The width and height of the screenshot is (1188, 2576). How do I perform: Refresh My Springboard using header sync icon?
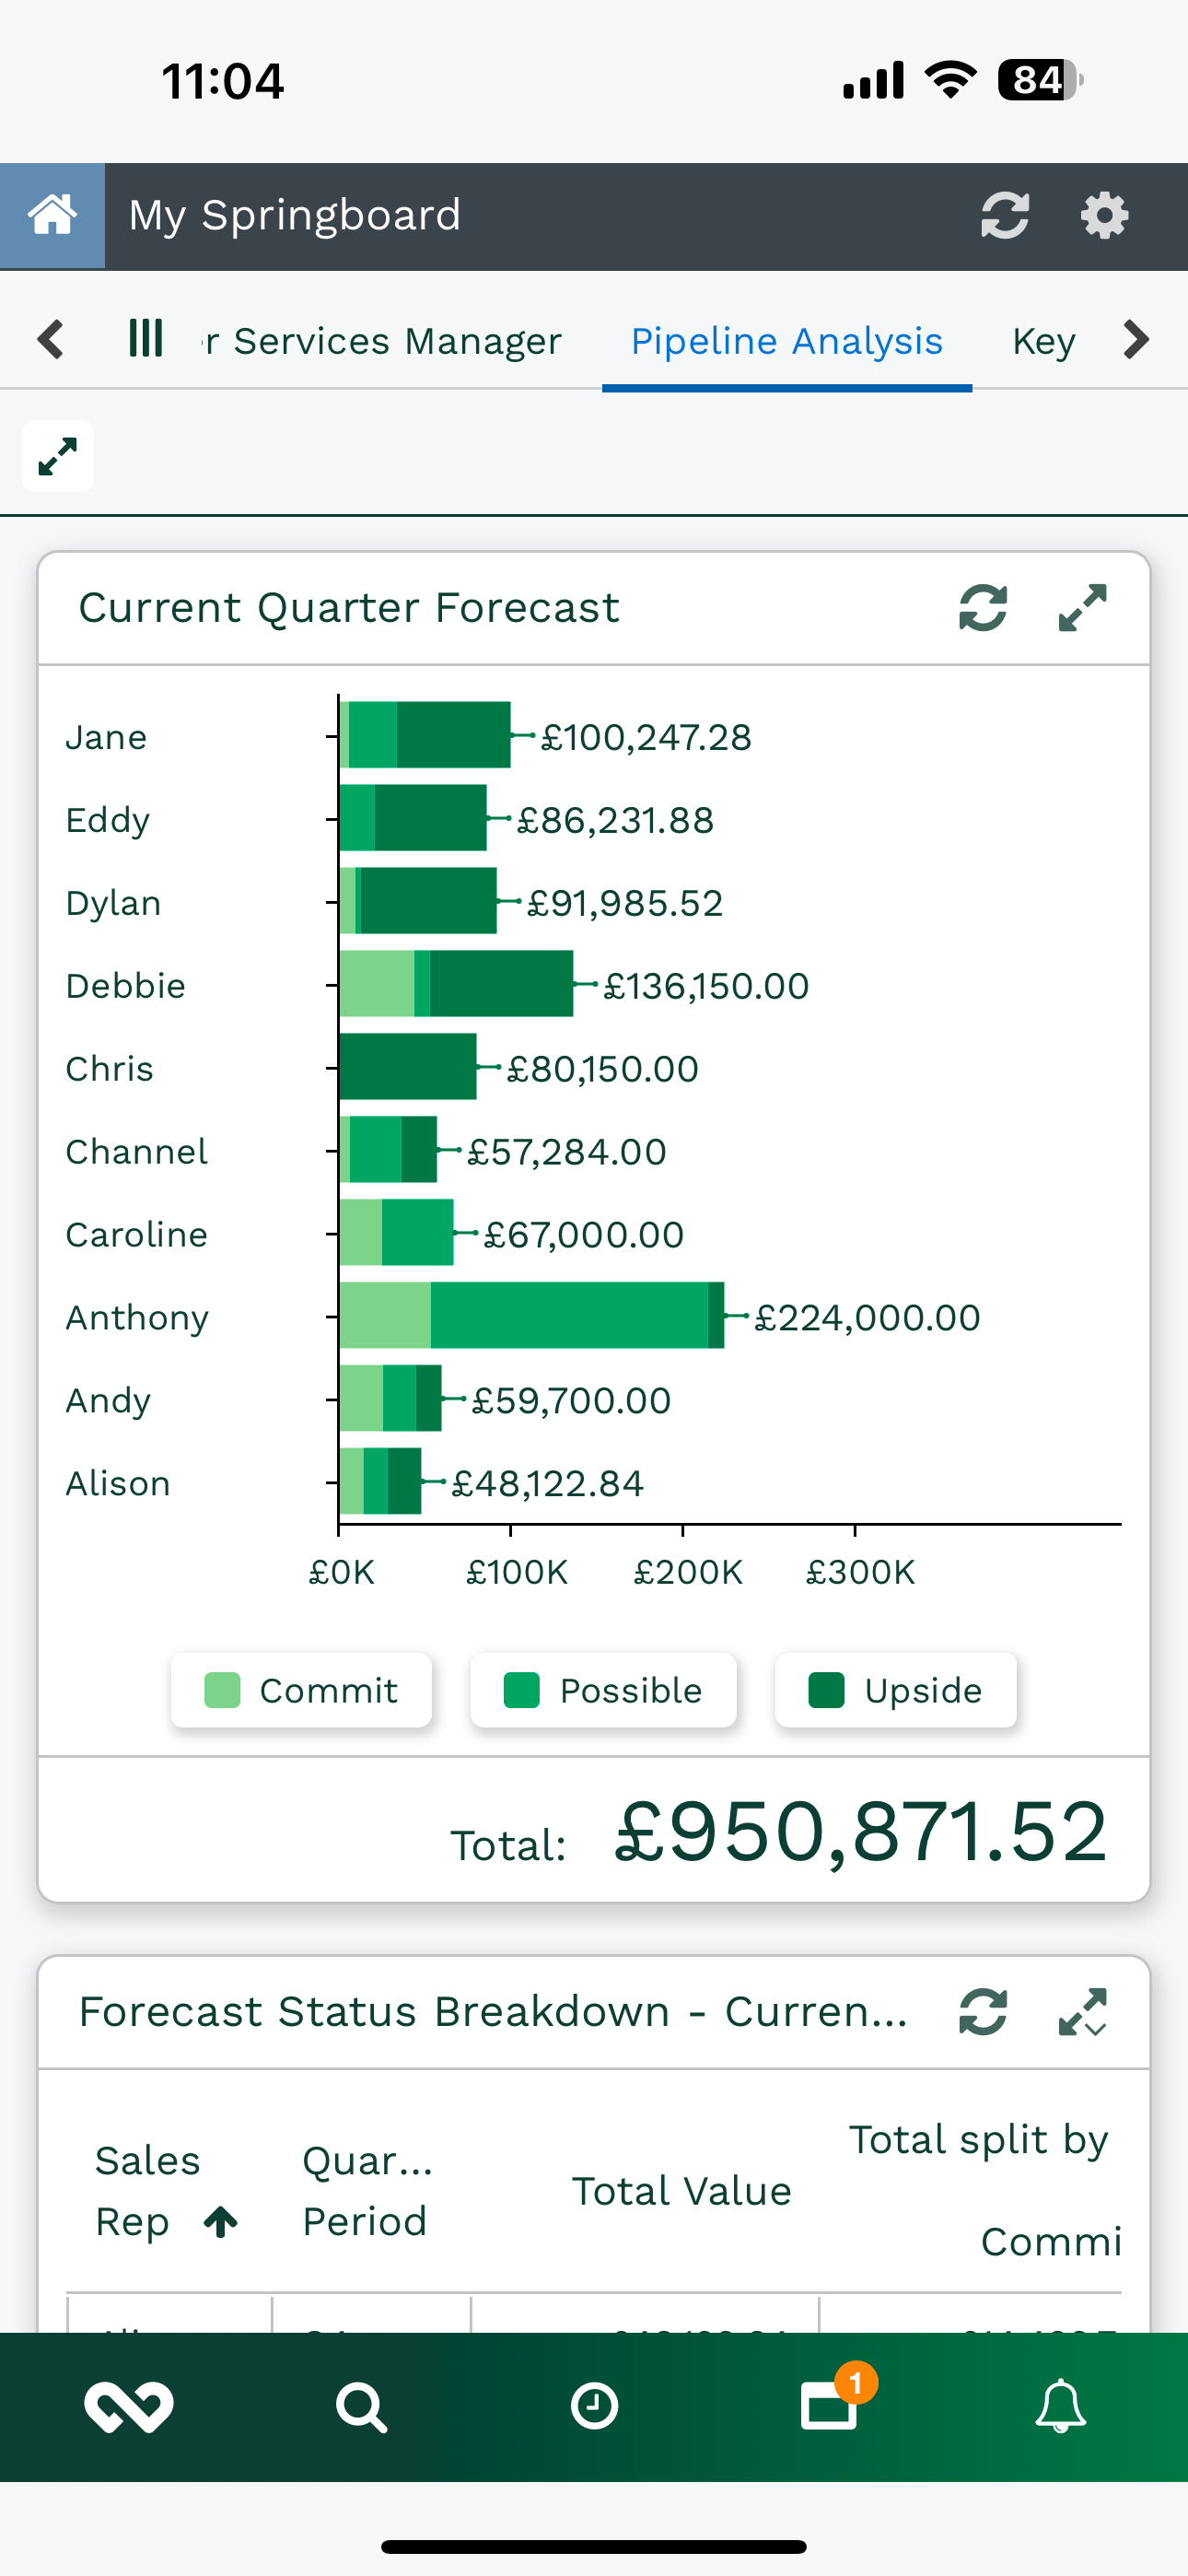(x=1005, y=215)
